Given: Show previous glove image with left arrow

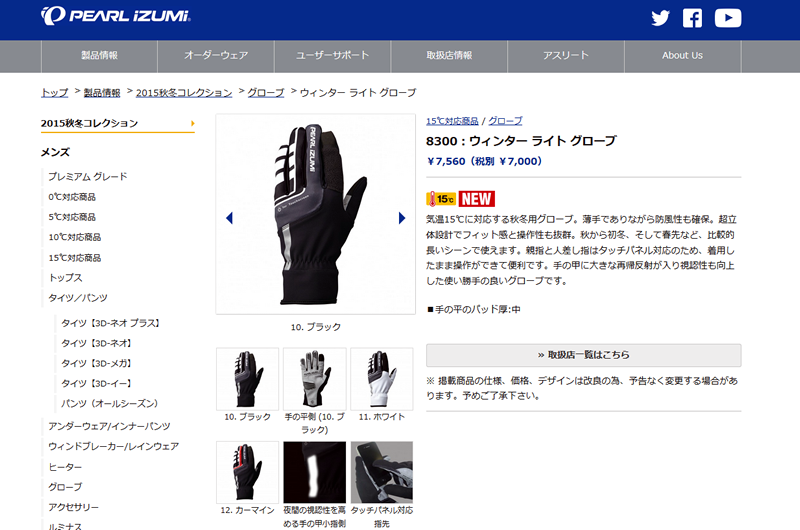Looking at the screenshot, I should point(229,218).
